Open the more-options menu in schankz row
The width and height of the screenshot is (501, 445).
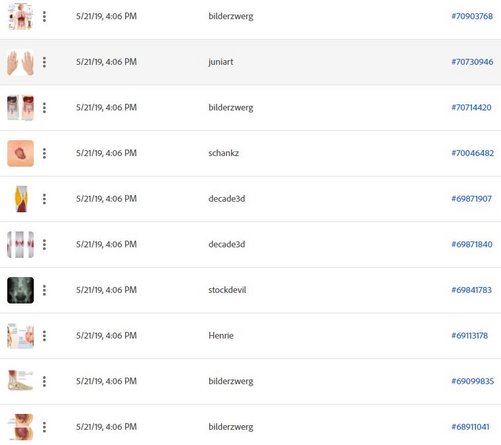click(44, 153)
